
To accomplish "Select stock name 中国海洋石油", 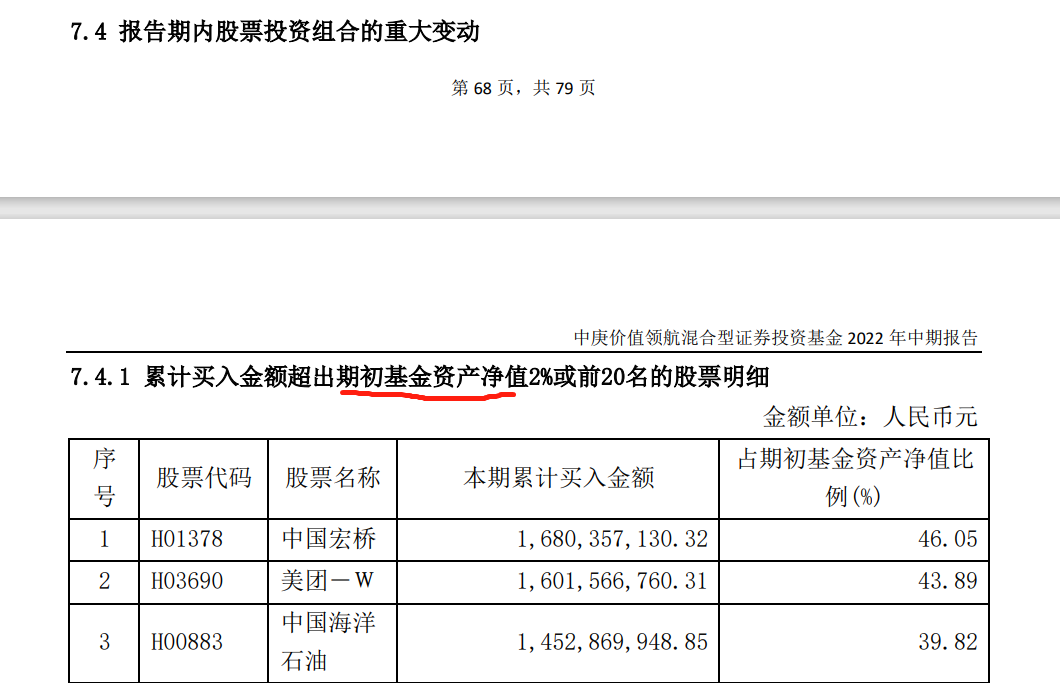I will point(329,642).
